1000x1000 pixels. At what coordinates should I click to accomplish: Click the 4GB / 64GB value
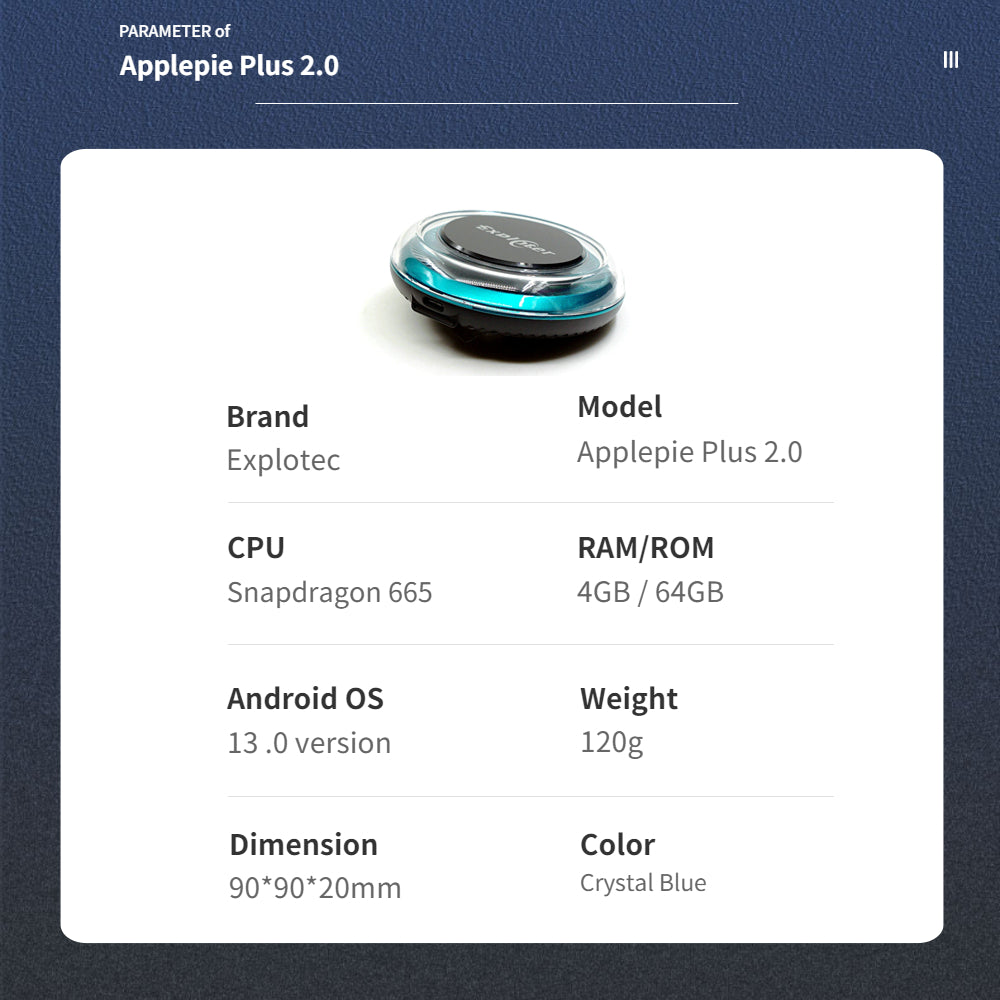coord(651,592)
